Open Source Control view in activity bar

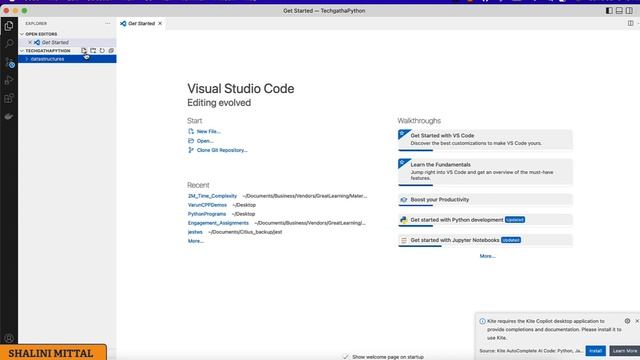click(9, 62)
